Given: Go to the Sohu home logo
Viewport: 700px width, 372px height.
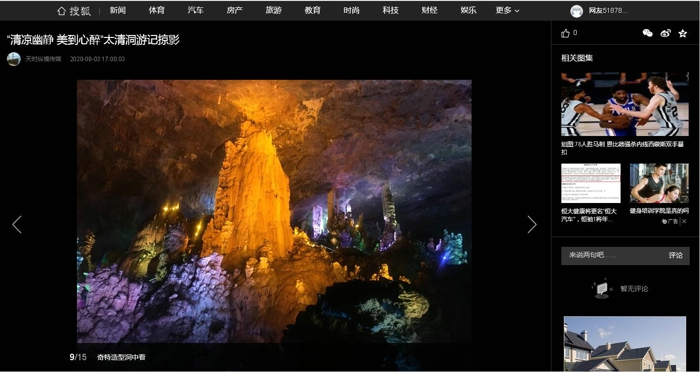Looking at the screenshot, I should [74, 11].
